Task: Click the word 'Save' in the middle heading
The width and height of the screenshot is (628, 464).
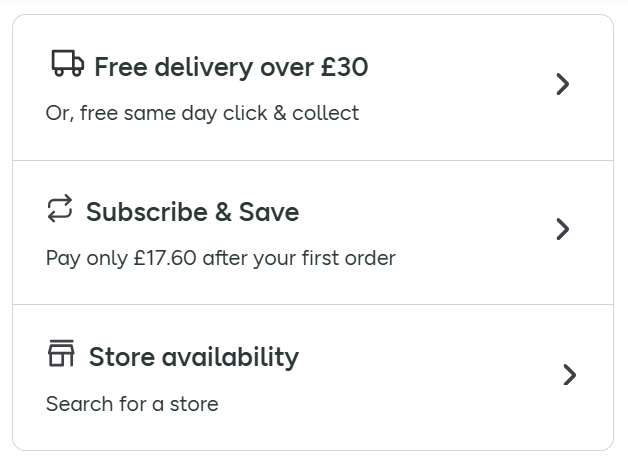Action: pos(269,212)
